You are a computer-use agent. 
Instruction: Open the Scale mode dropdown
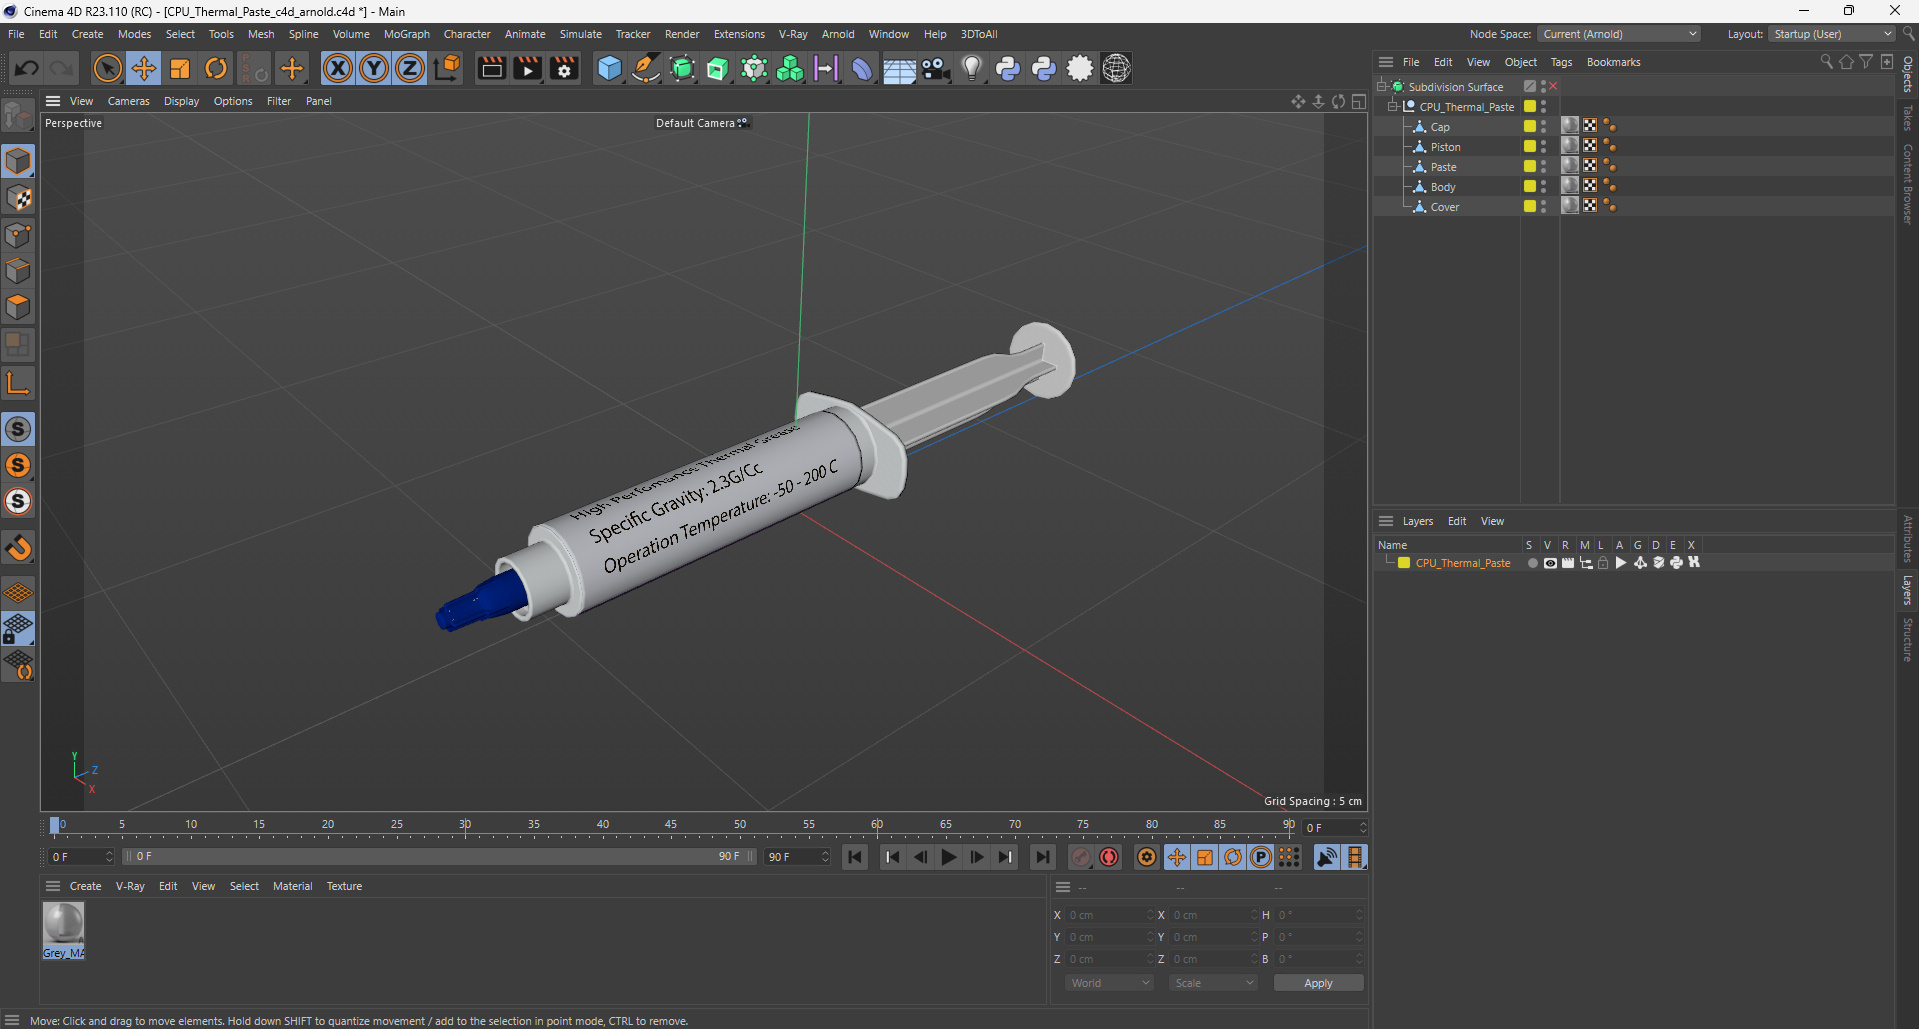1213,983
